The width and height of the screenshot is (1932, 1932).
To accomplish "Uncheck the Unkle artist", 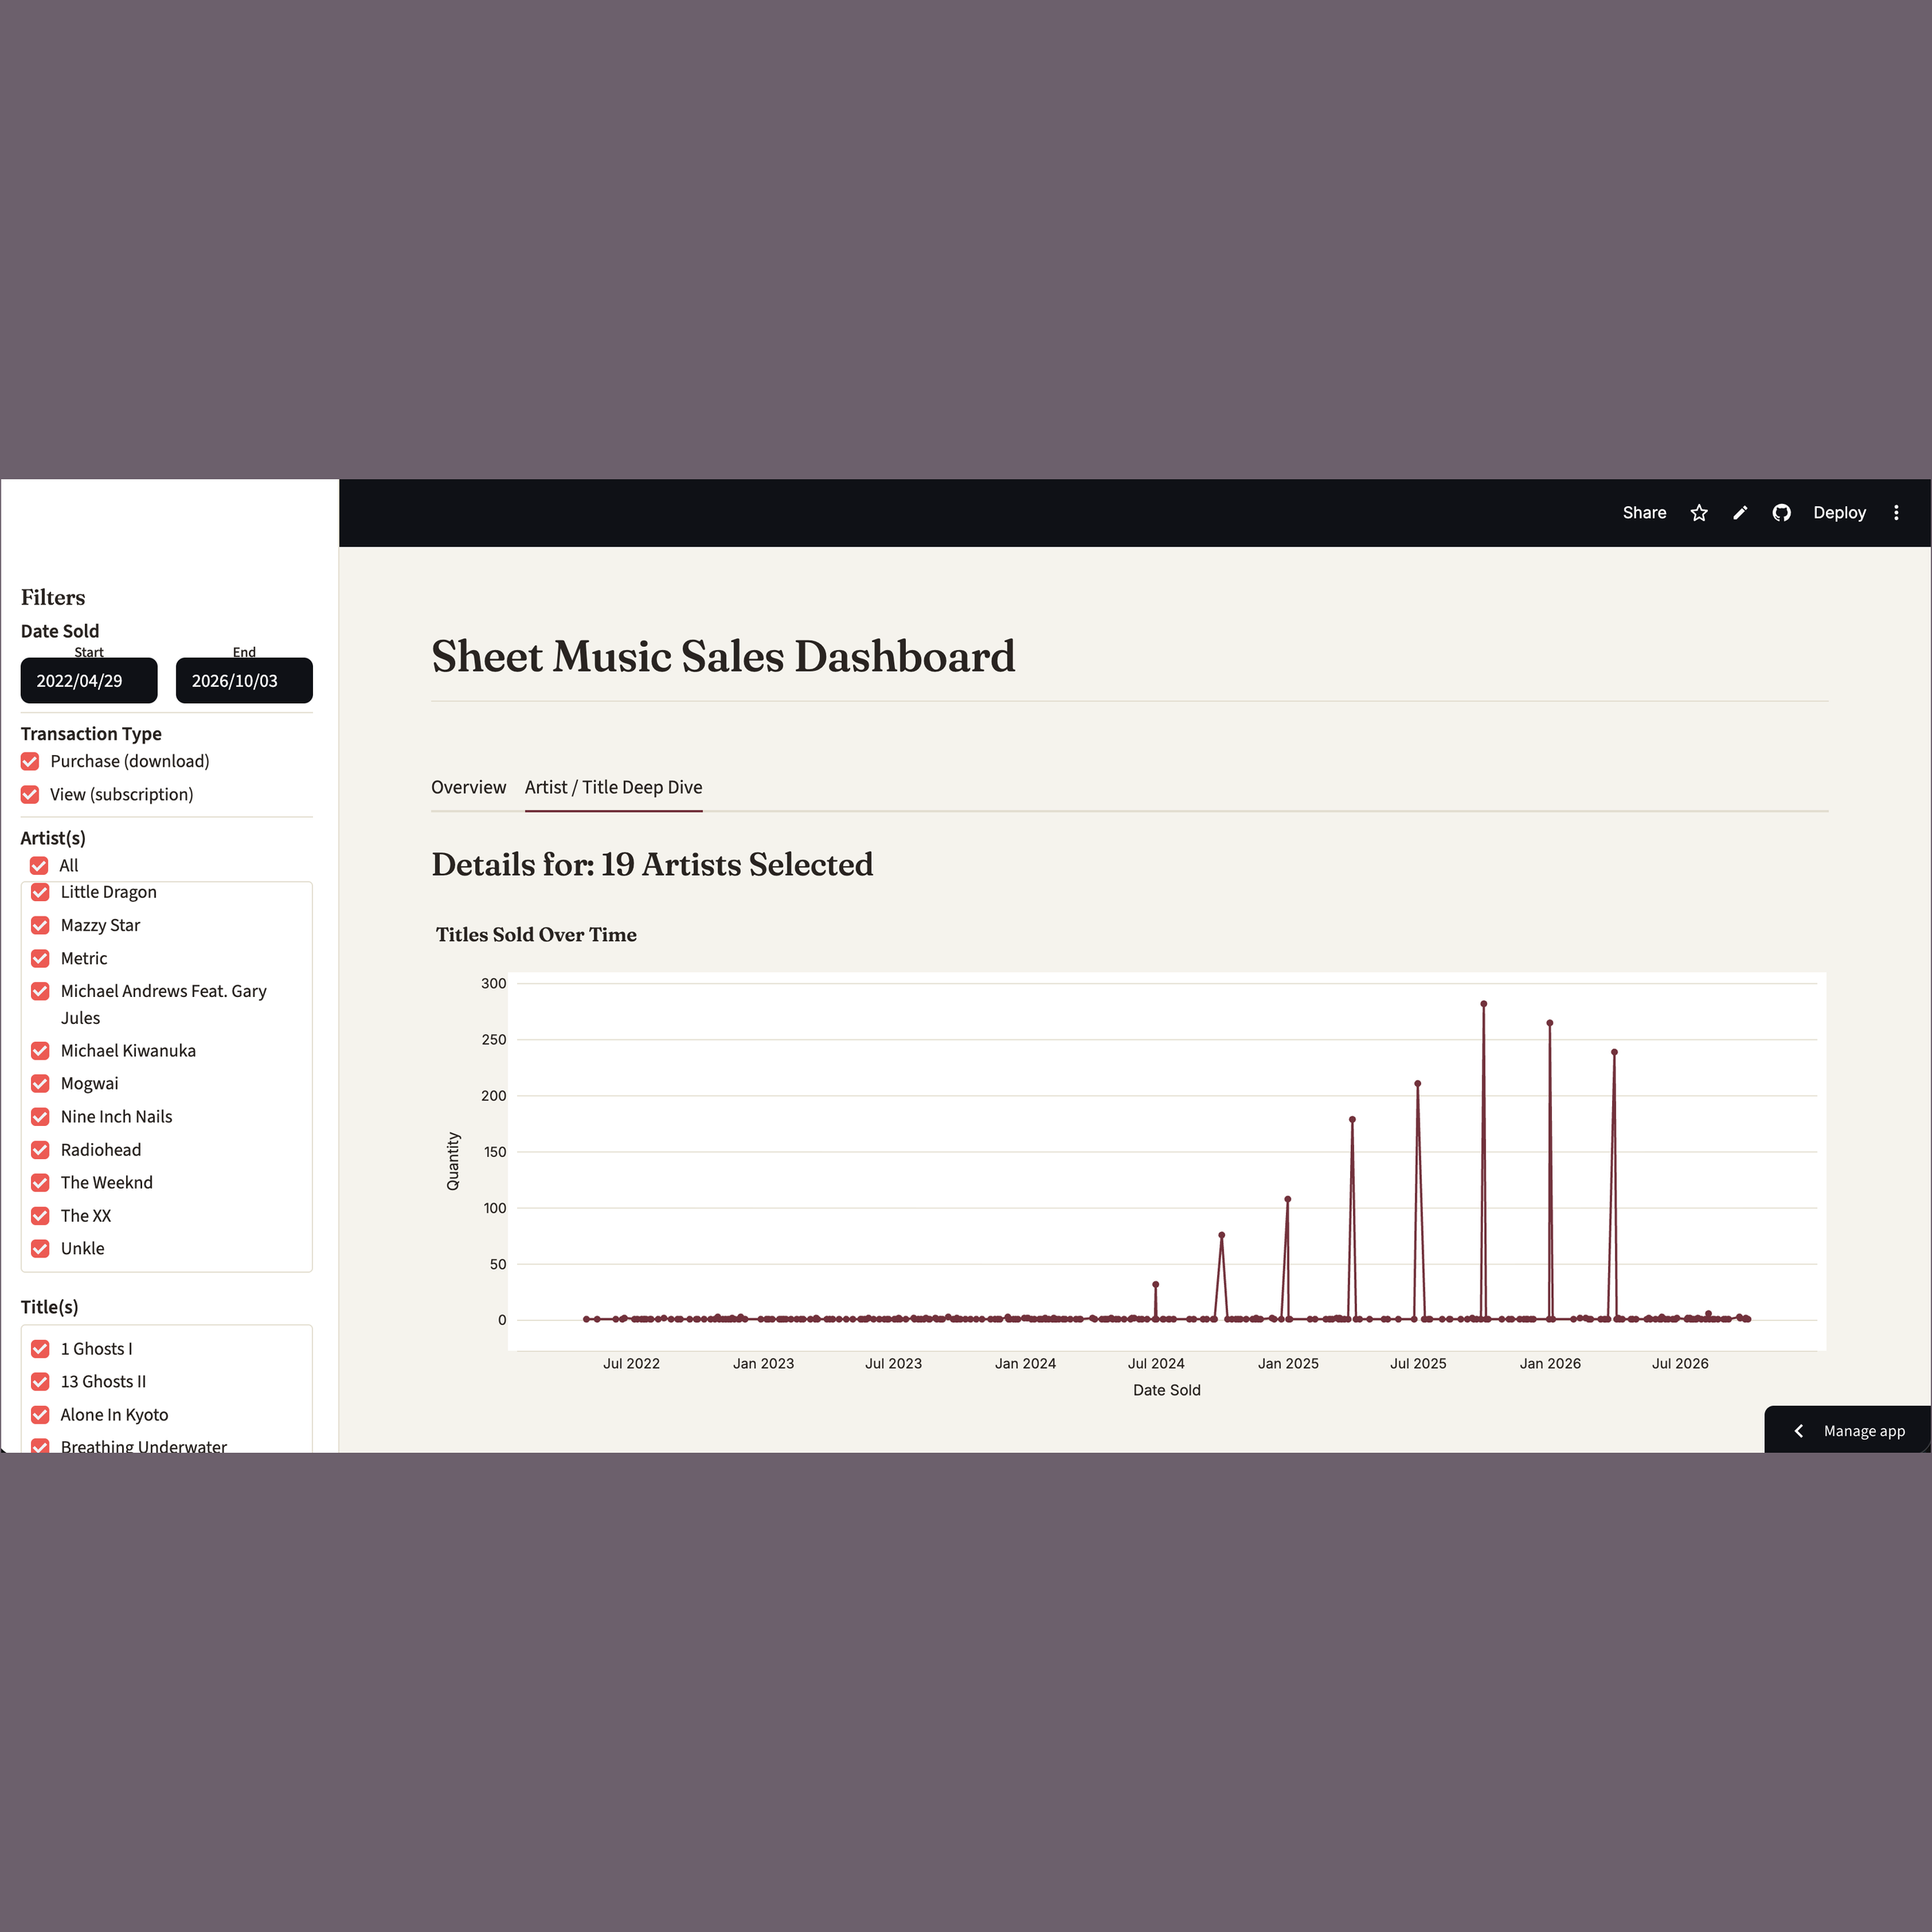I will click(x=40, y=1249).
